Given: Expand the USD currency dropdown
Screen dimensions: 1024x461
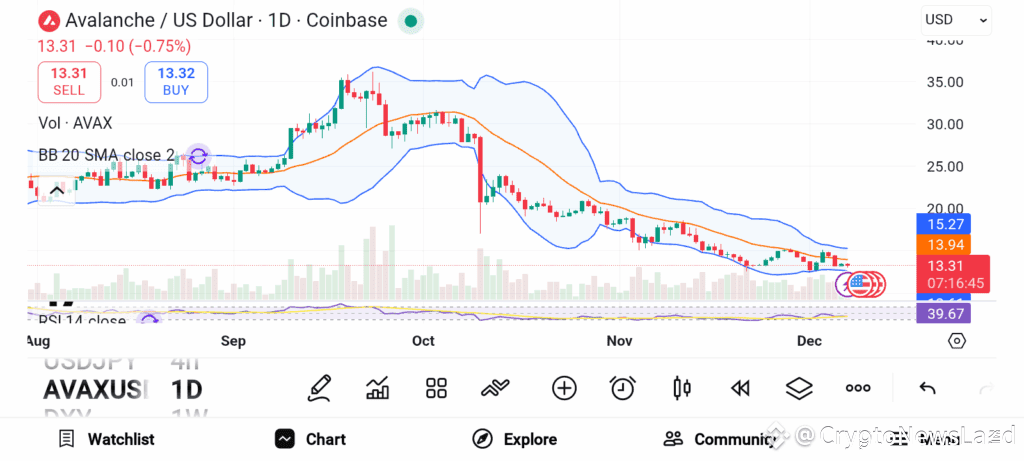Looking at the screenshot, I should (956, 20).
